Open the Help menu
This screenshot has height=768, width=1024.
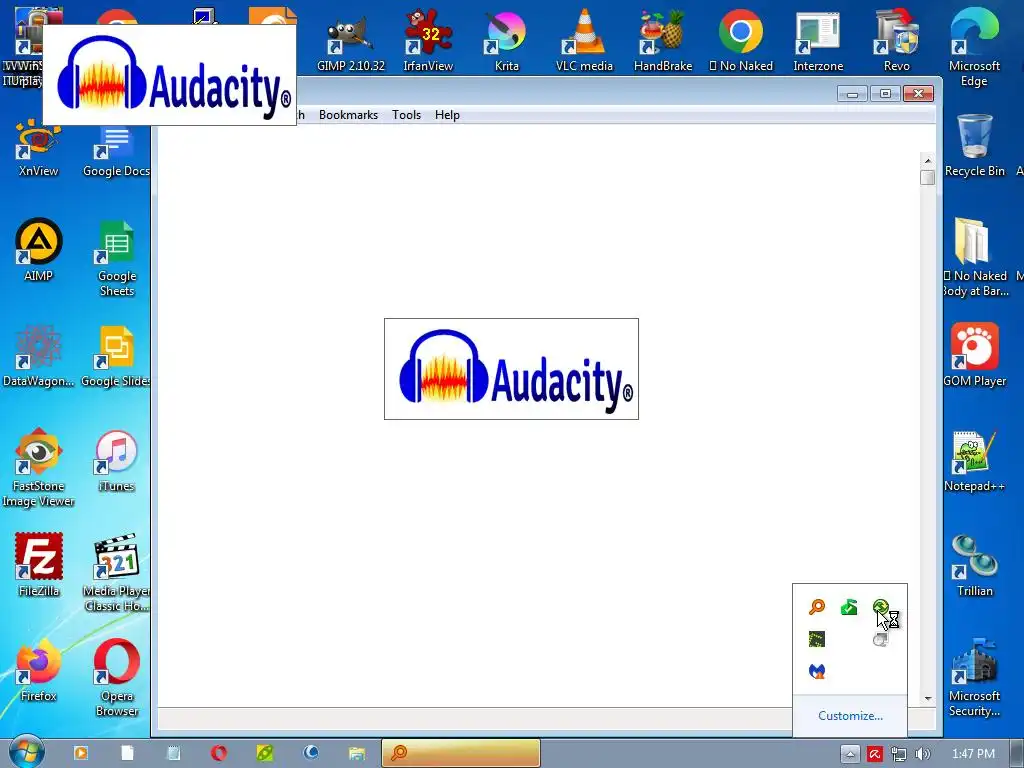[x=447, y=115]
